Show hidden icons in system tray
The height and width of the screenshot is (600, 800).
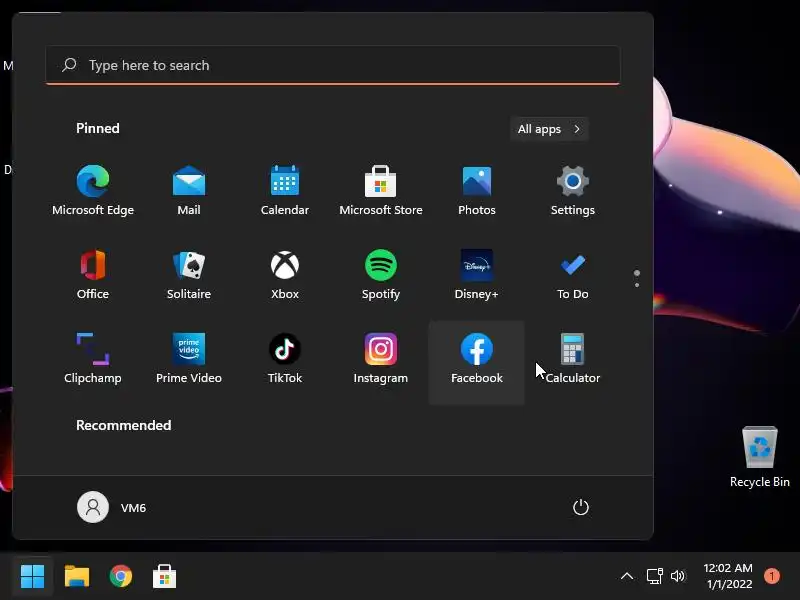pos(627,577)
